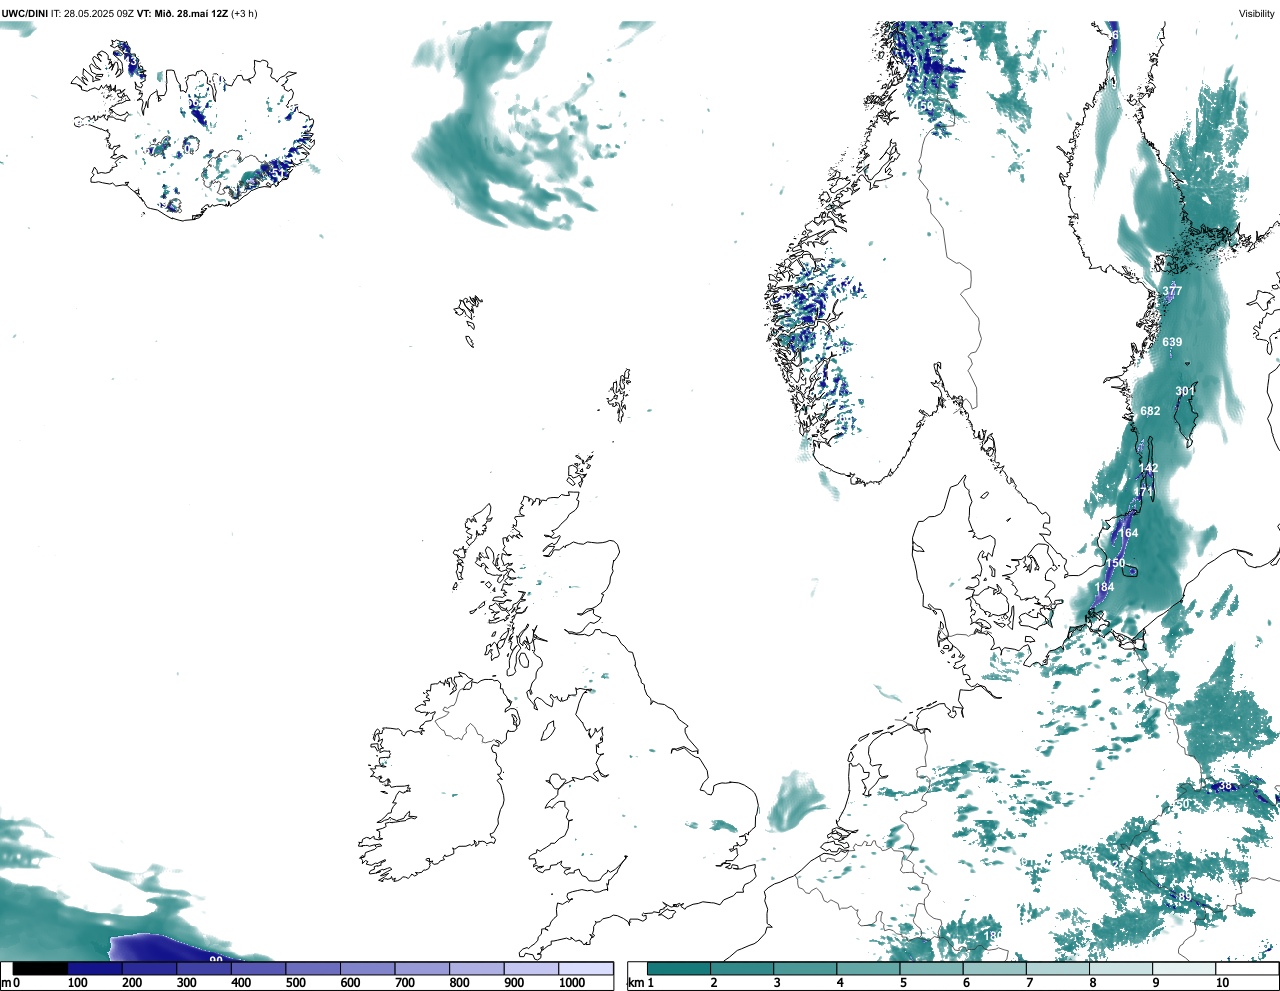This screenshot has height=991, width=1280.
Task: Select the 'UWC/DINI' model name text
Action: point(24,13)
